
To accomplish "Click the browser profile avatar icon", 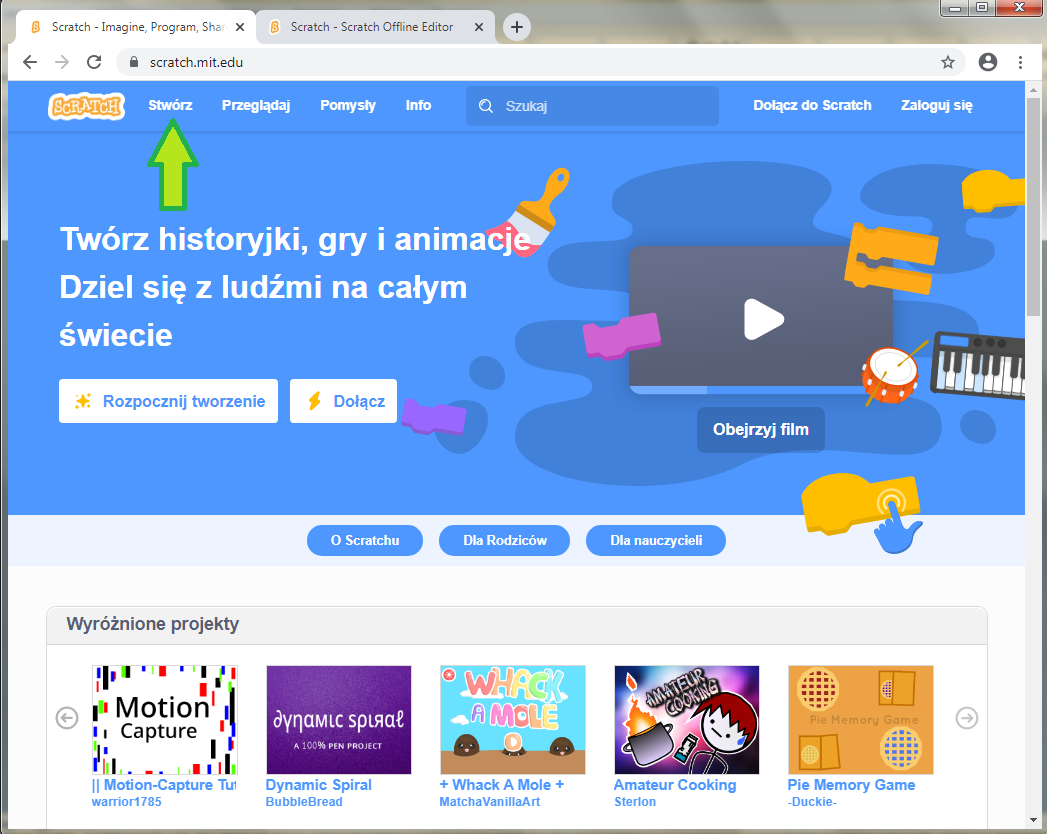I will pyautogui.click(x=988, y=61).
